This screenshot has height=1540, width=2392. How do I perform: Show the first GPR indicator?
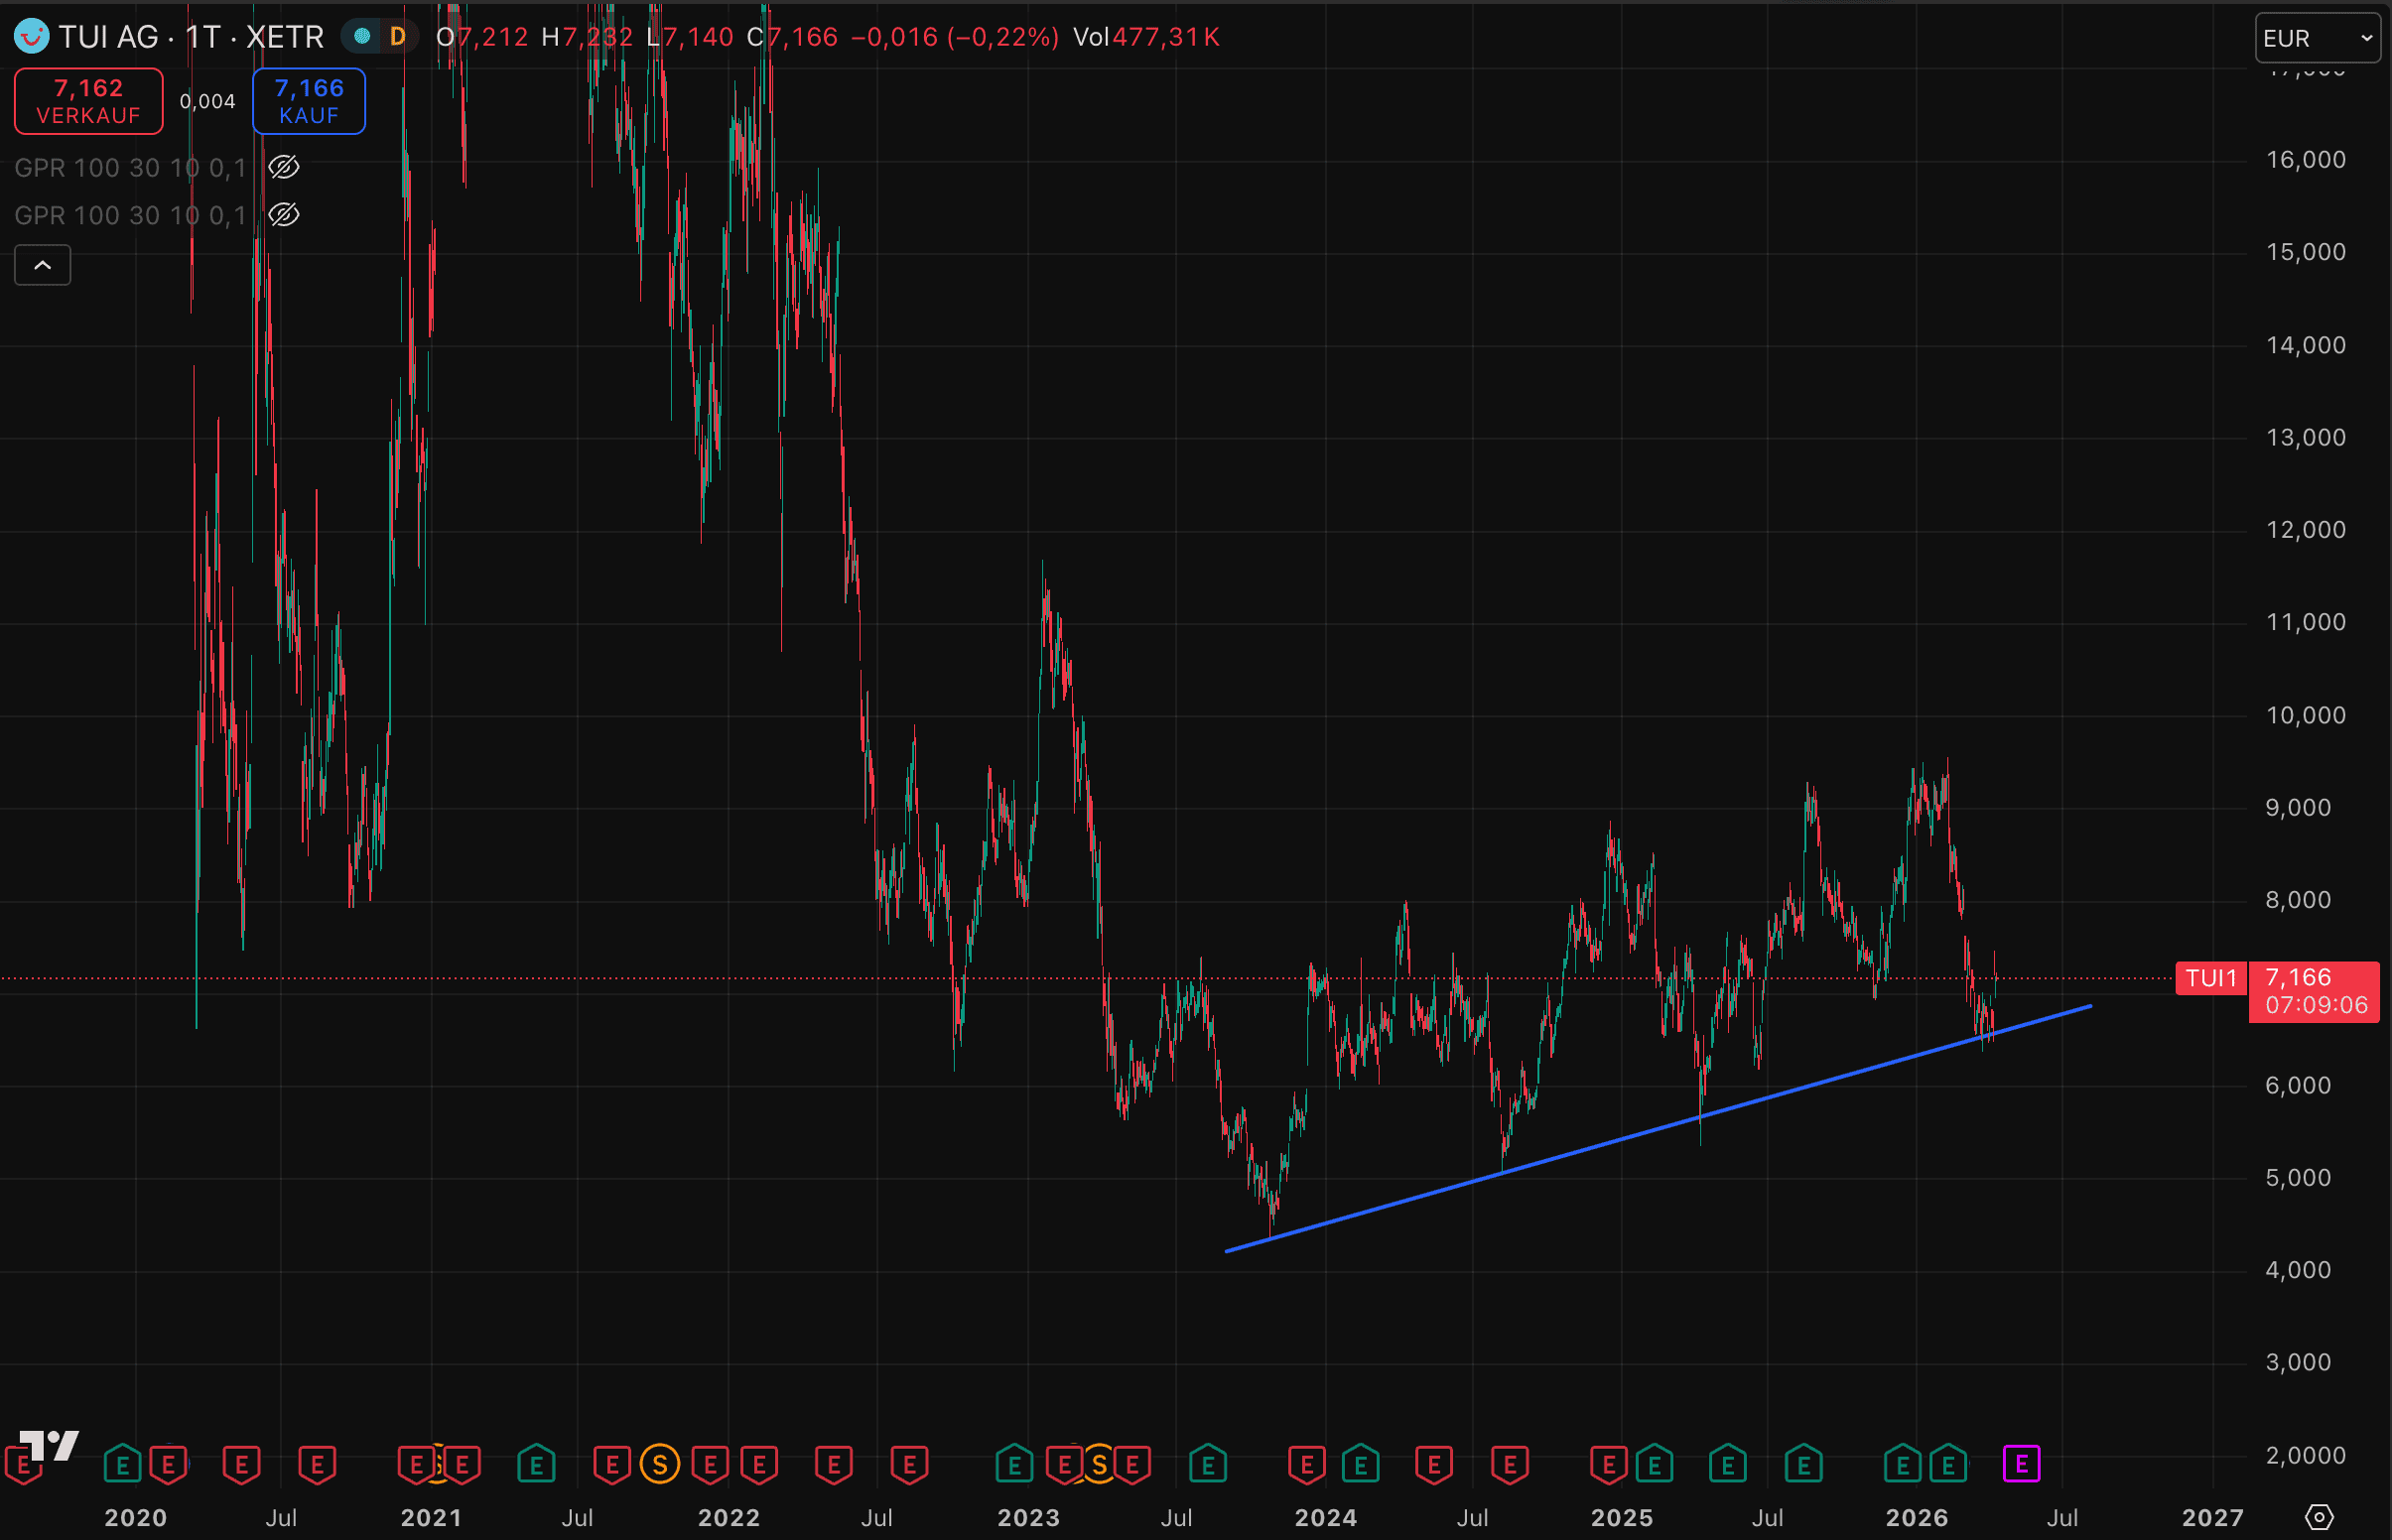tap(284, 167)
